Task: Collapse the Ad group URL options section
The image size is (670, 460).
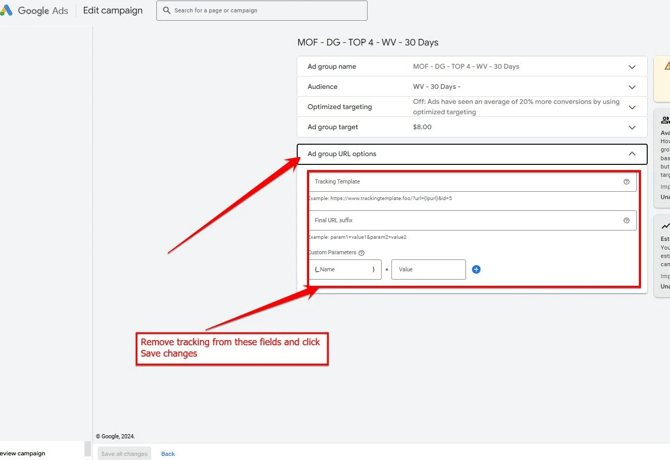Action: (631, 154)
